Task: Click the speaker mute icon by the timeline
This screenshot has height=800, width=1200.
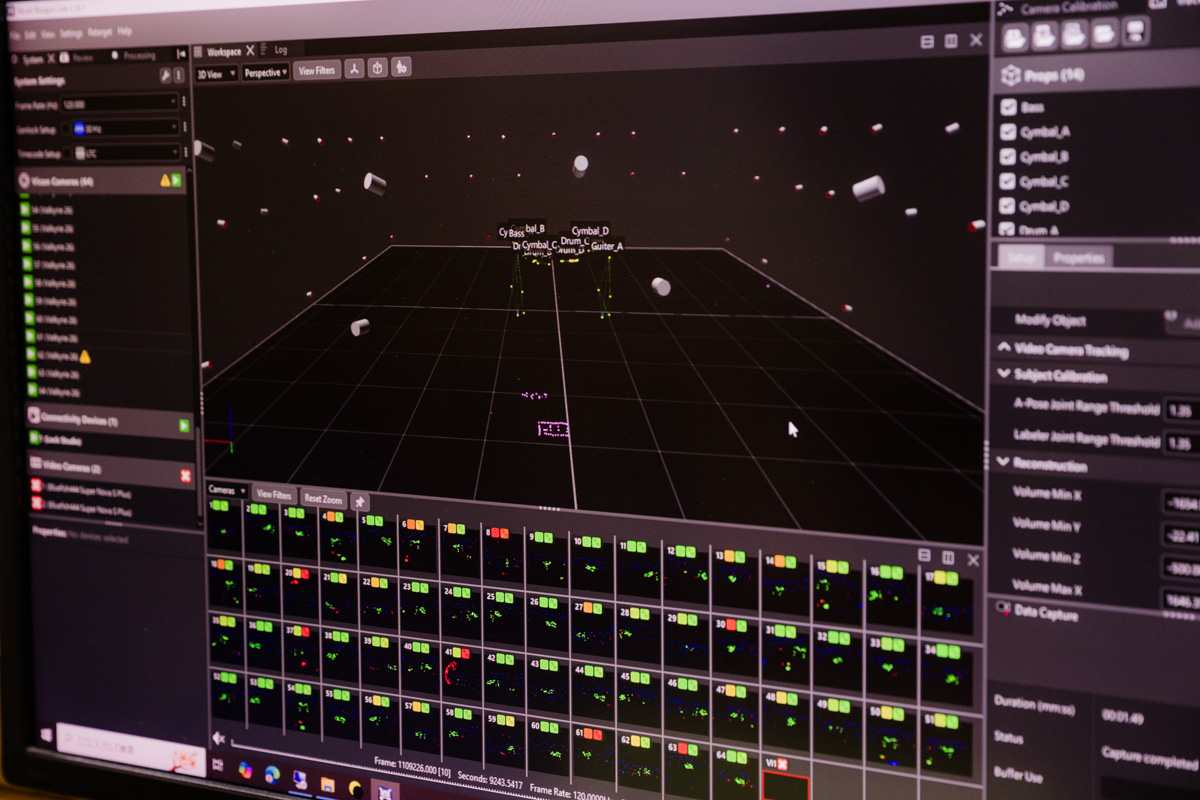Action: coord(217,739)
